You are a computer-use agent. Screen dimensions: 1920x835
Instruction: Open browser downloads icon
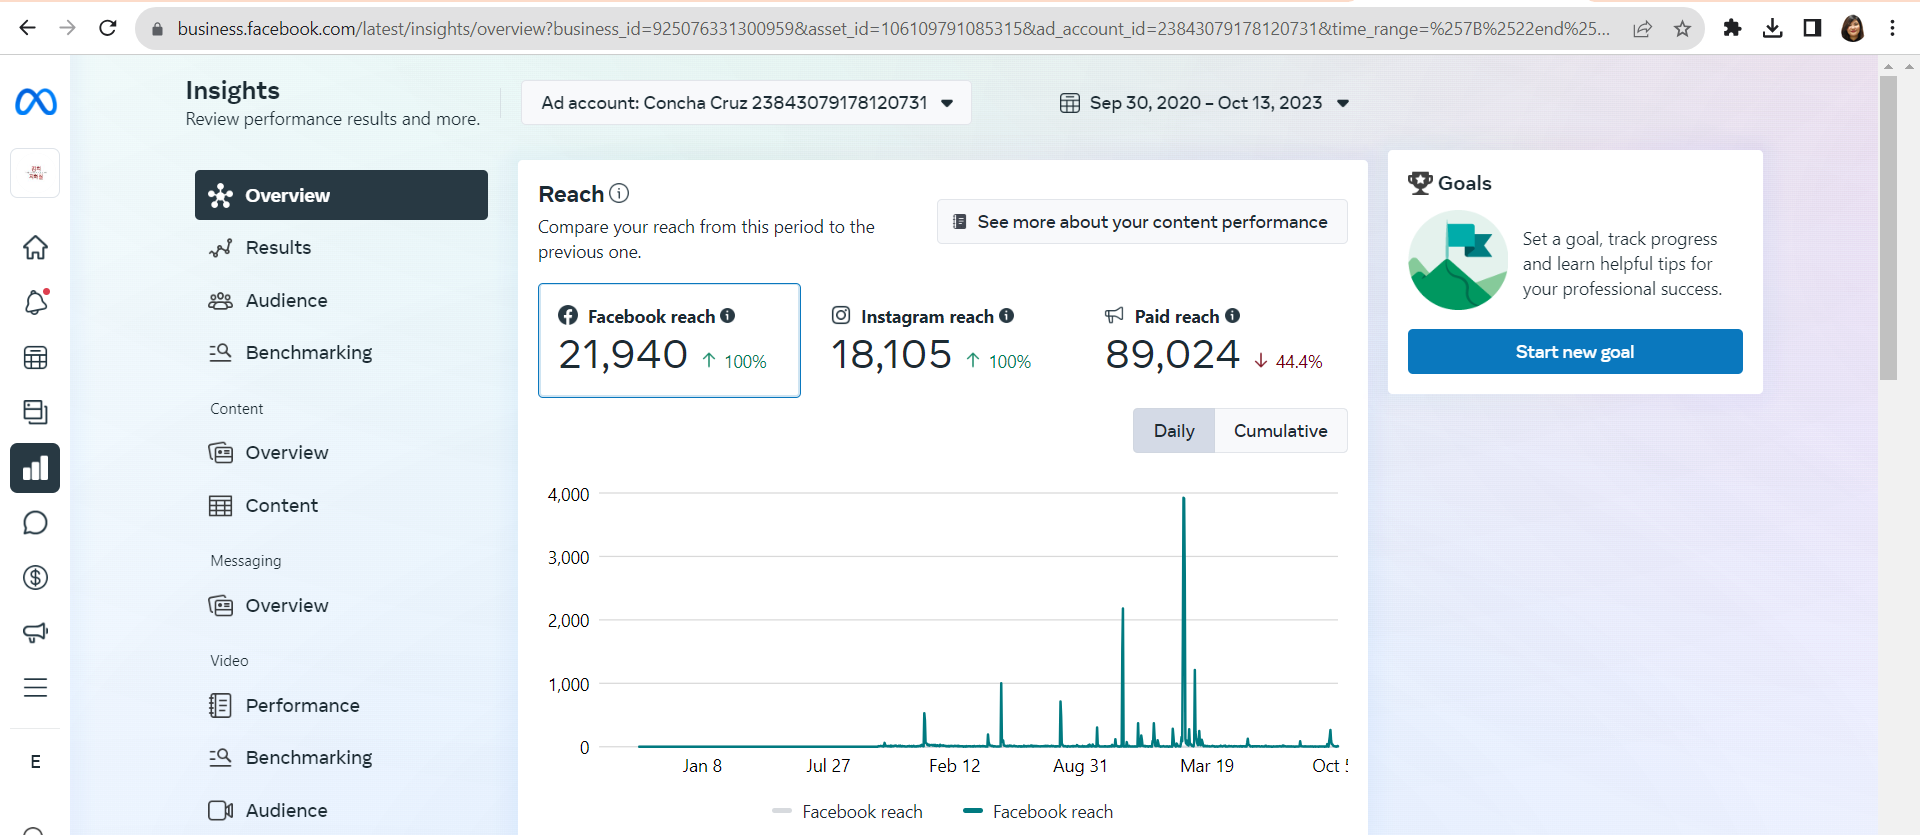tap(1773, 28)
